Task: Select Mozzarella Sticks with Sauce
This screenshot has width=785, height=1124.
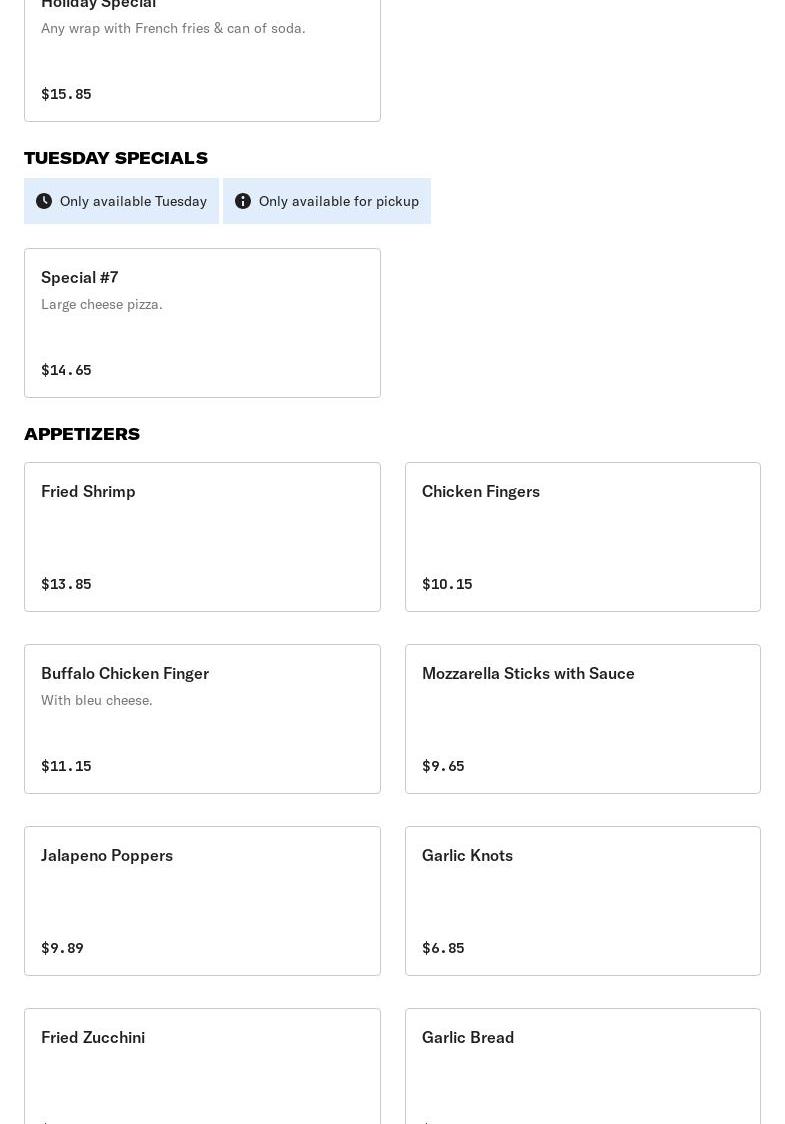Action: tap(582, 718)
